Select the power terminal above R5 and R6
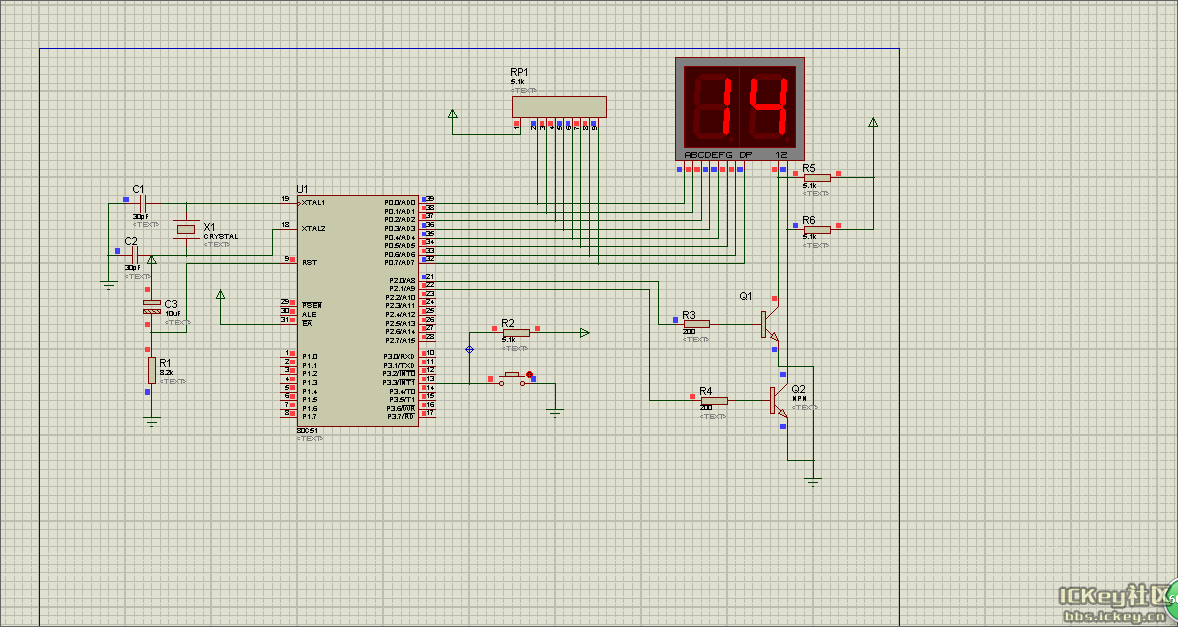Screen dimensions: 1178x627 click(x=873, y=122)
